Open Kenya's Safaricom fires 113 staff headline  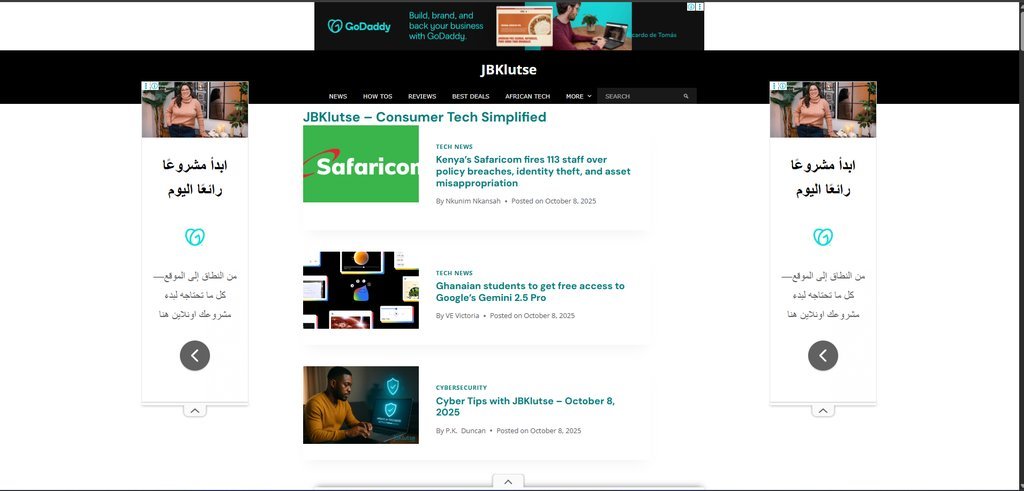(534, 171)
